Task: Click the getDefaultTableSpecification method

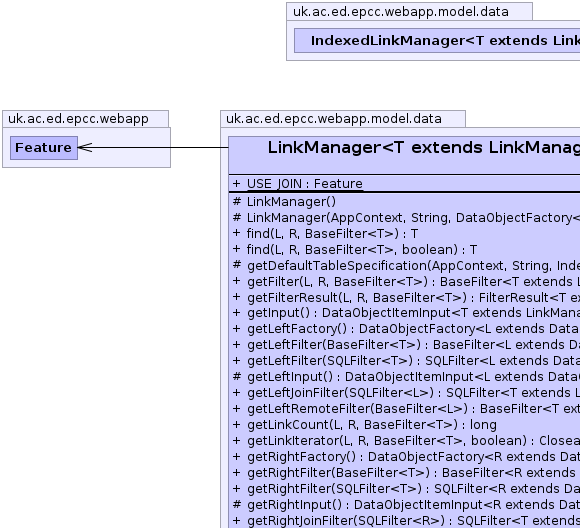Action: (406, 266)
